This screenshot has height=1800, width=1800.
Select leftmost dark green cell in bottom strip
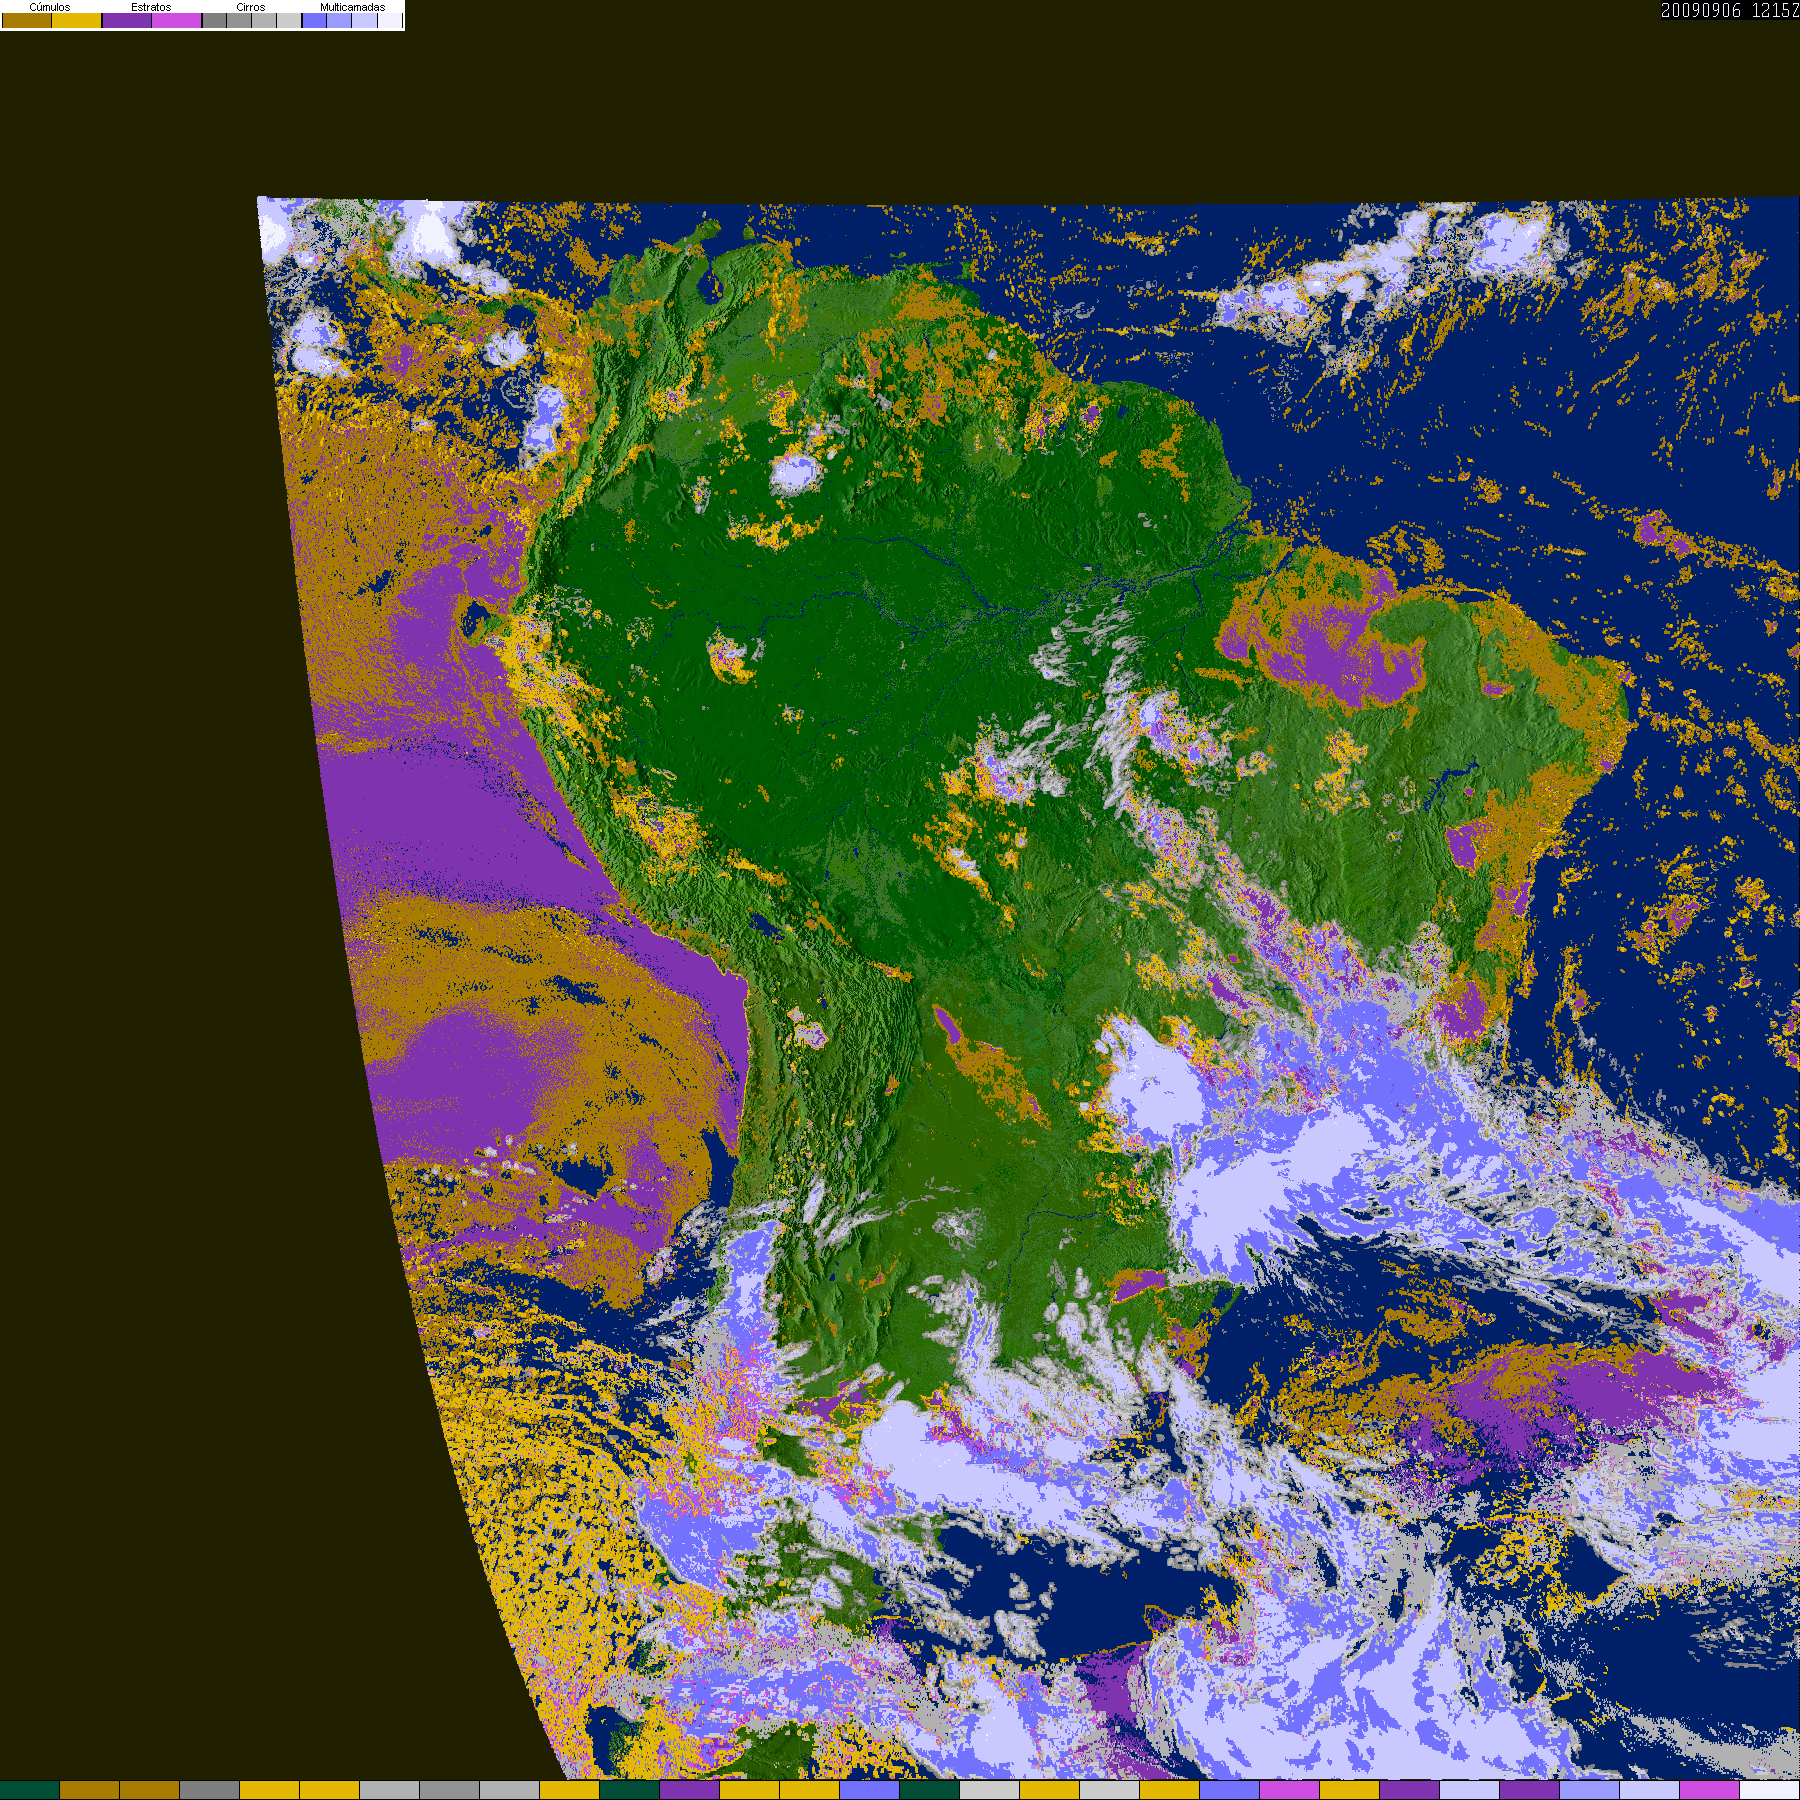[30, 1790]
